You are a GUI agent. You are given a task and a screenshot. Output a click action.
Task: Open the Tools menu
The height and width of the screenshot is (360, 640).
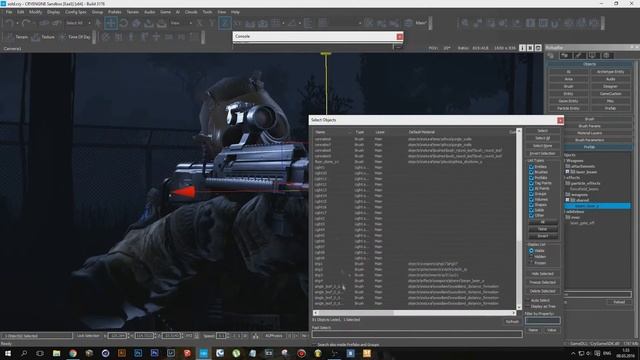coord(207,12)
